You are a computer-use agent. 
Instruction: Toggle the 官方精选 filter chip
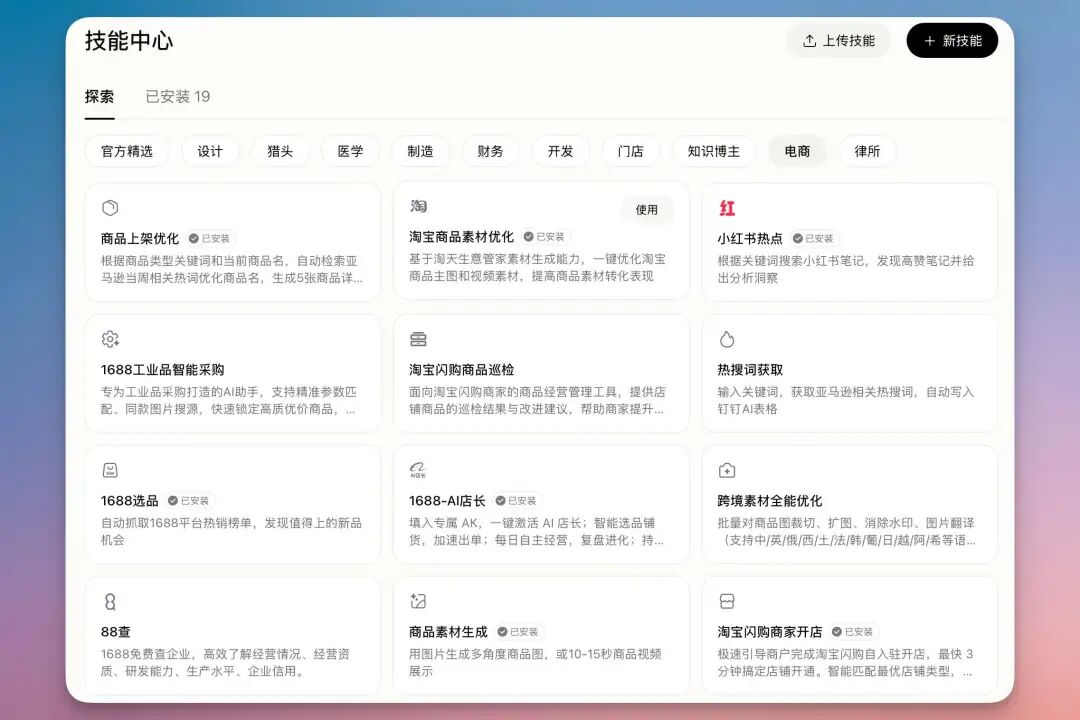click(127, 151)
